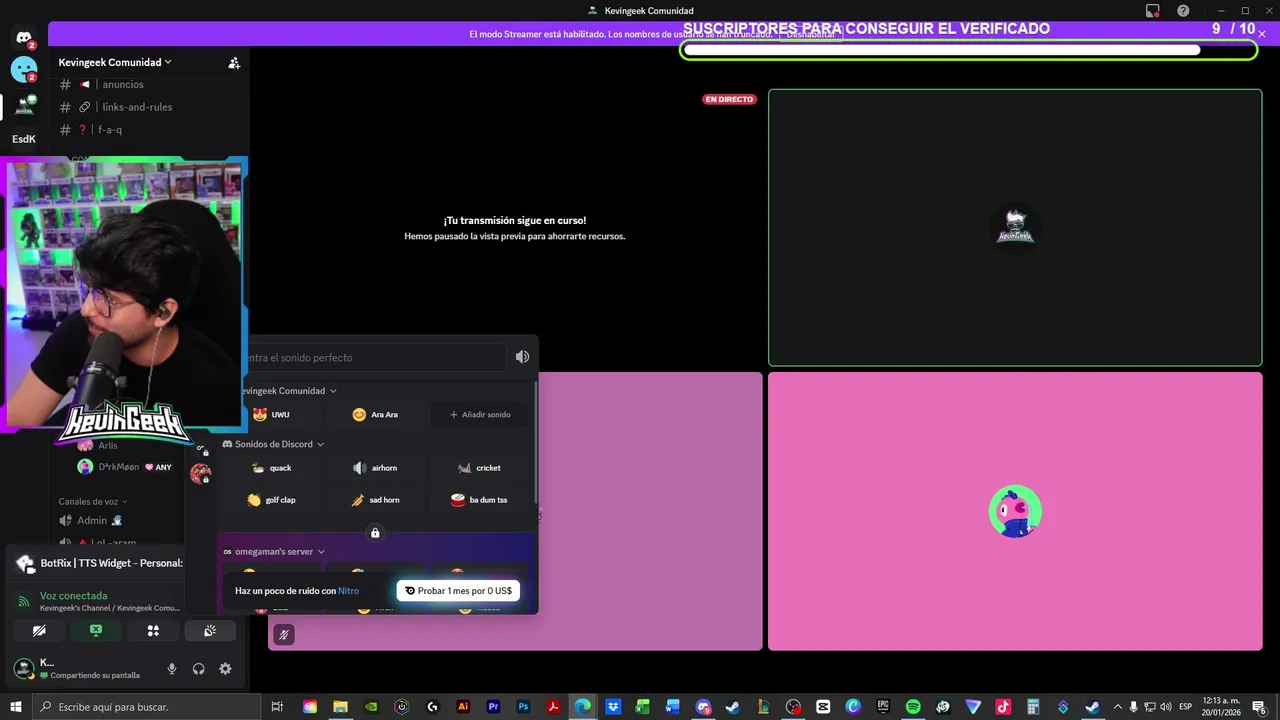Click muted microphone icon on pink tile

click(x=284, y=634)
